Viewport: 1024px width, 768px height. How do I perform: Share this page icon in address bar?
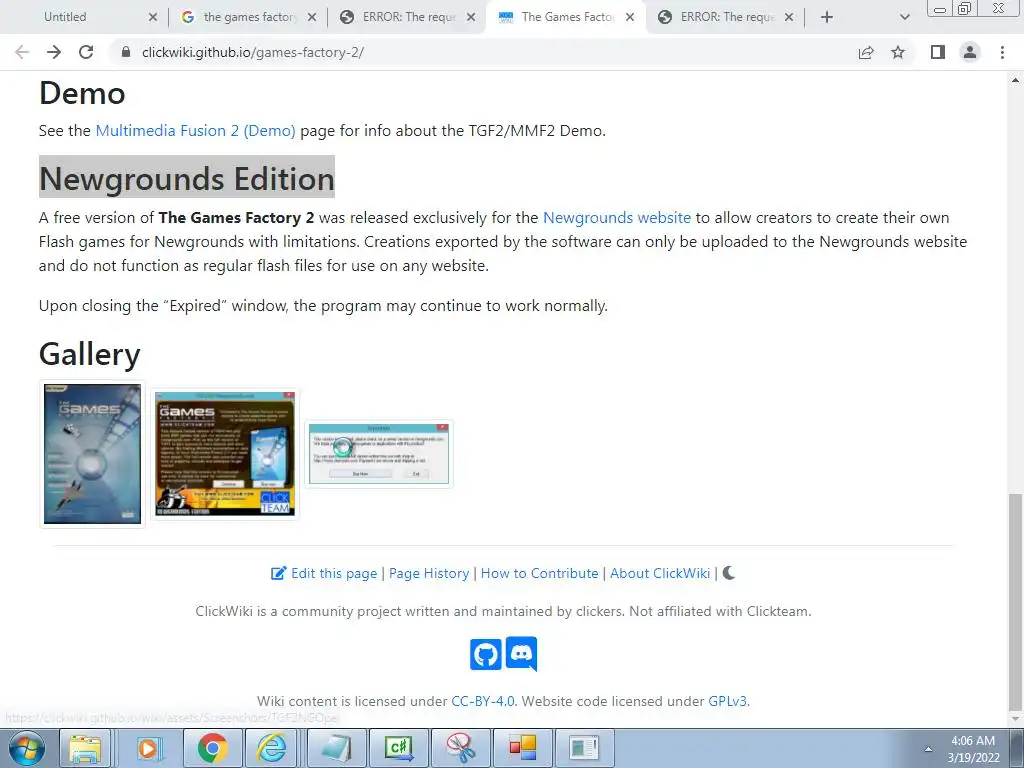(866, 52)
